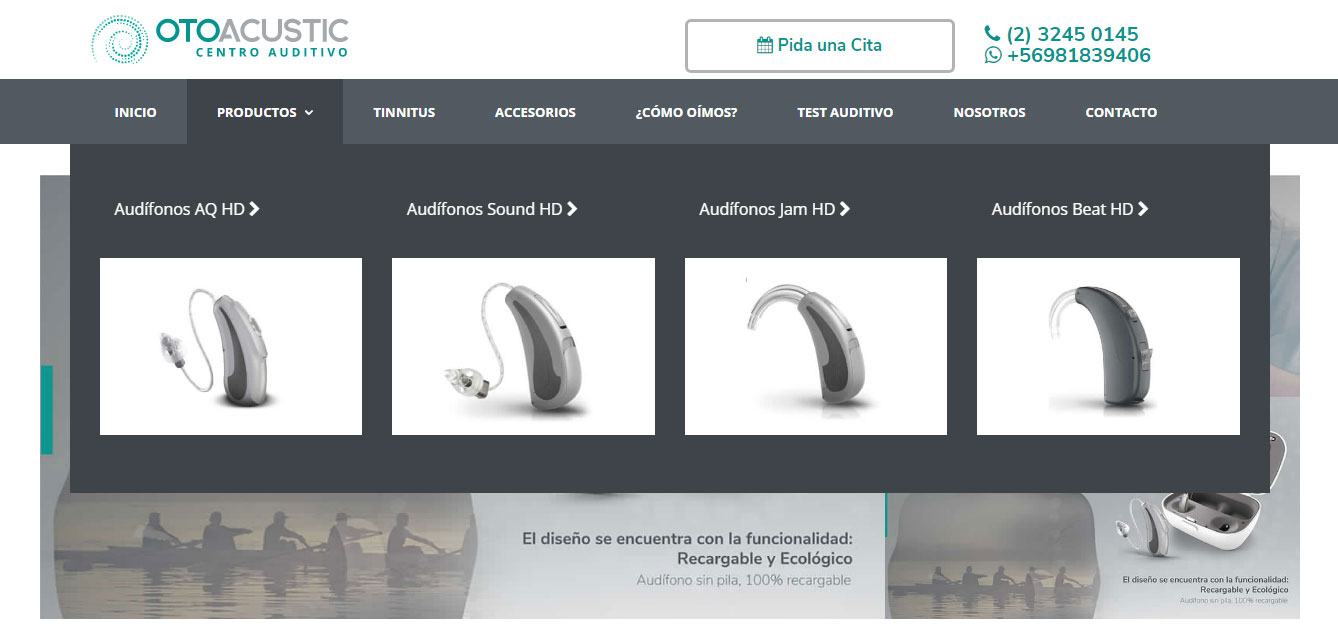Click the calendar icon in Pida una Cita
1338x642 pixels.
click(x=765, y=45)
